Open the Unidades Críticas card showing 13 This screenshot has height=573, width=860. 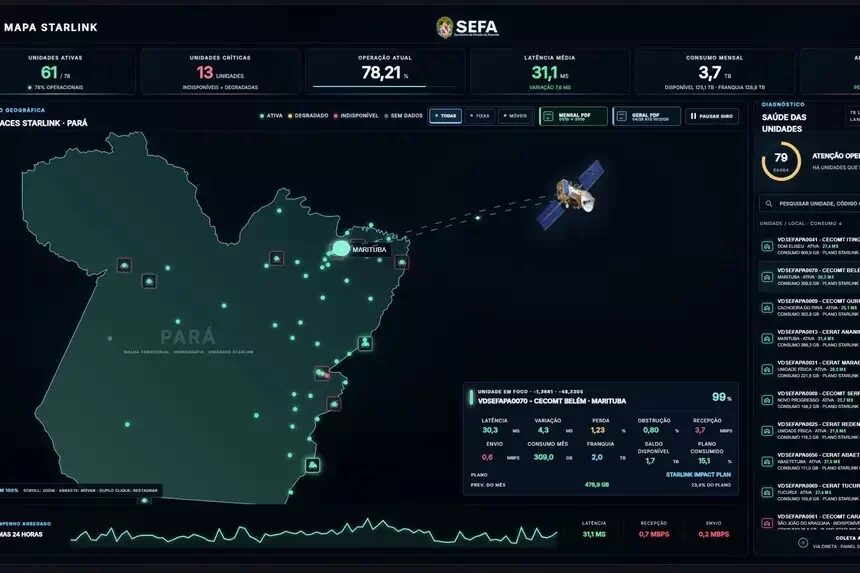(220, 72)
